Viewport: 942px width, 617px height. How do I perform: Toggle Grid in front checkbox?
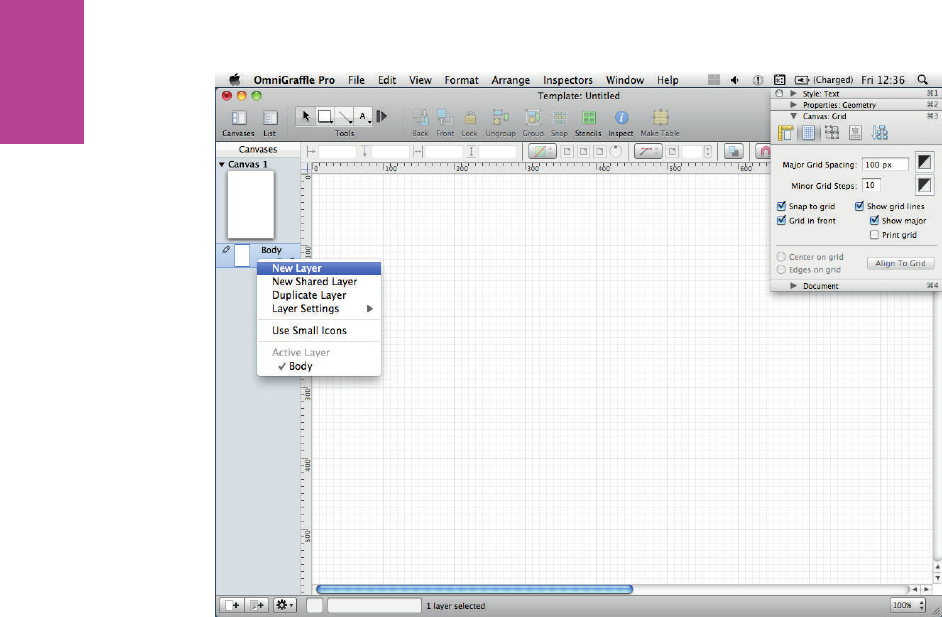(x=781, y=220)
